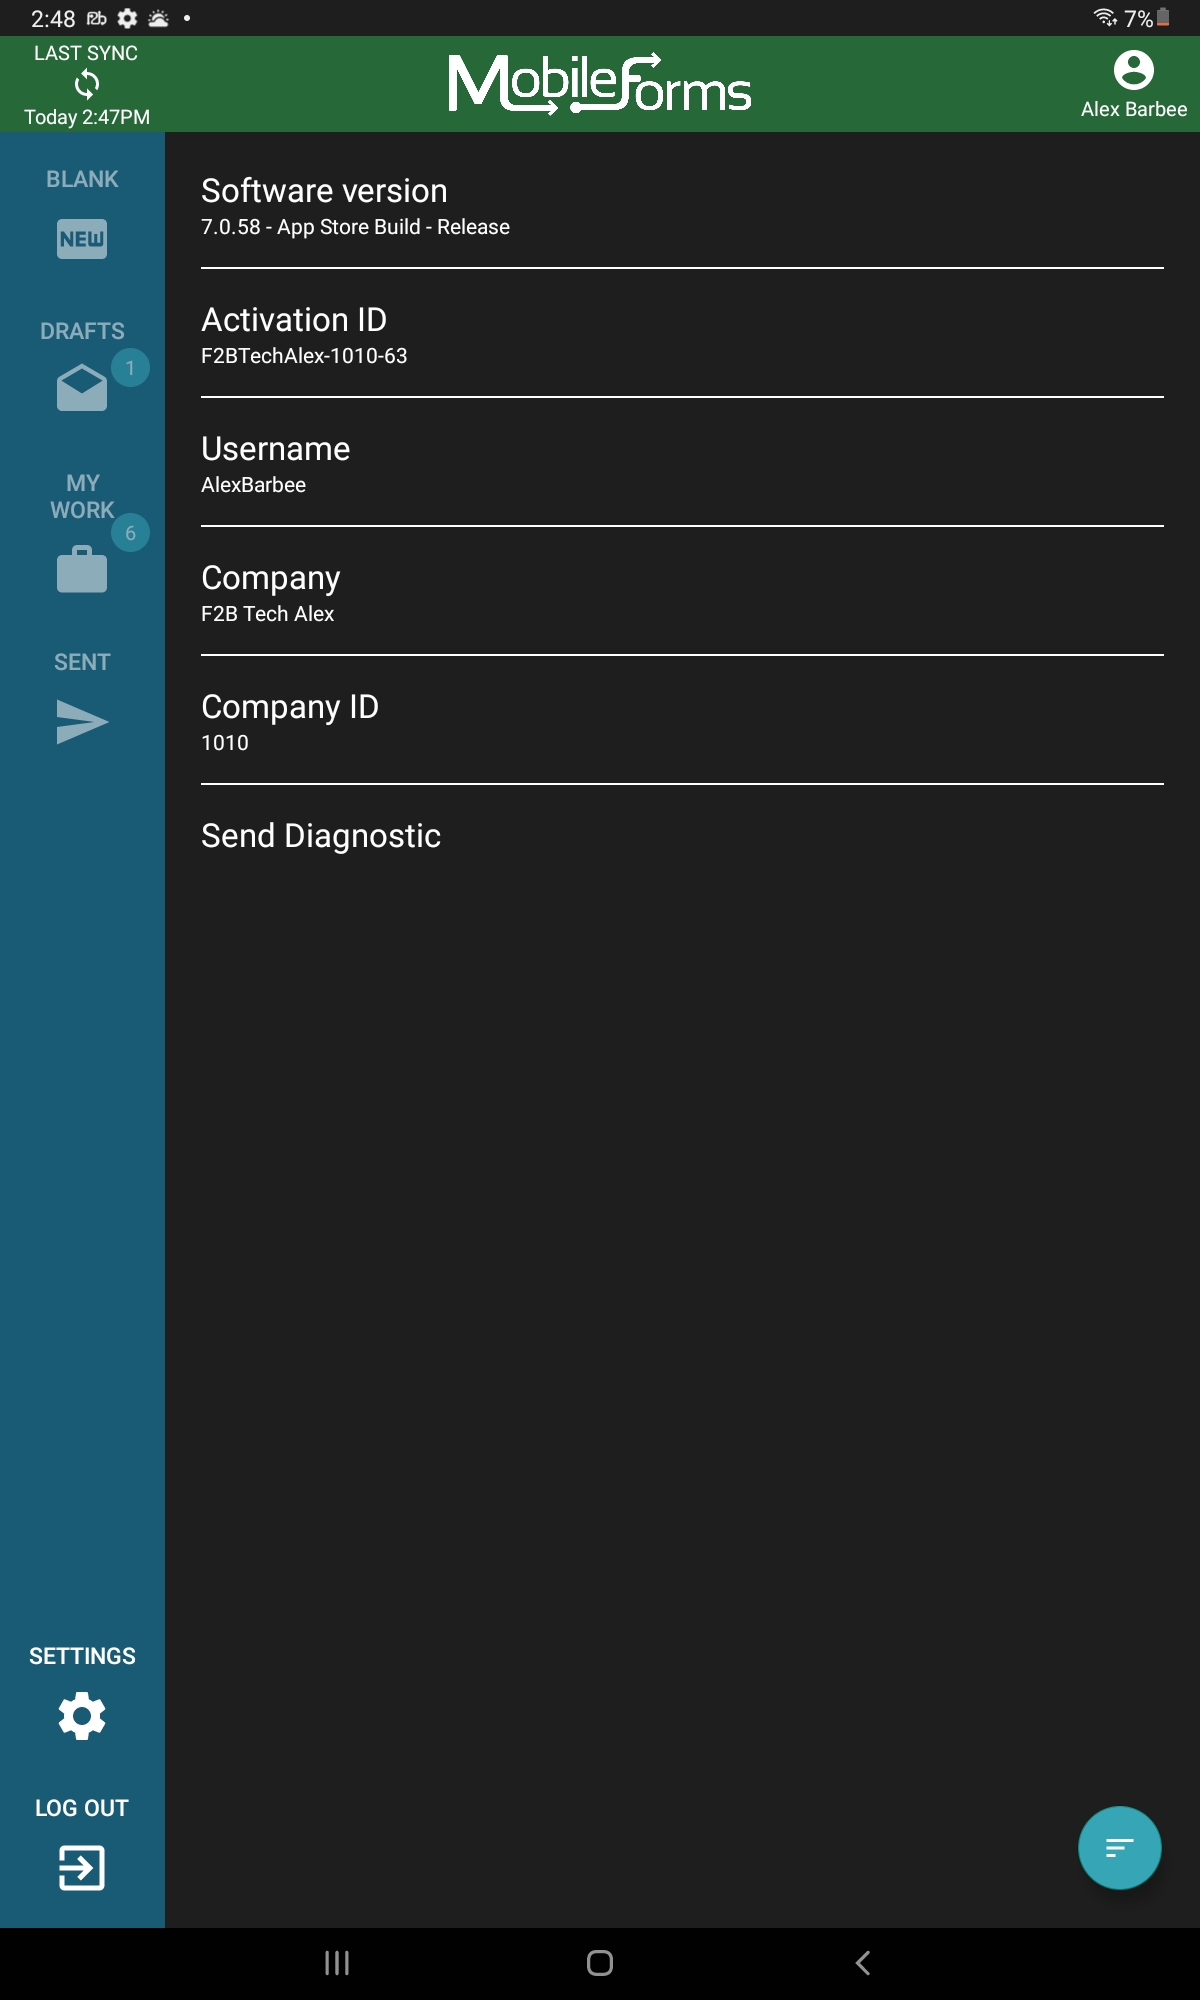This screenshot has width=1200, height=2000.
Task: Tap the Wi-Fi status icon
Action: tap(1105, 17)
